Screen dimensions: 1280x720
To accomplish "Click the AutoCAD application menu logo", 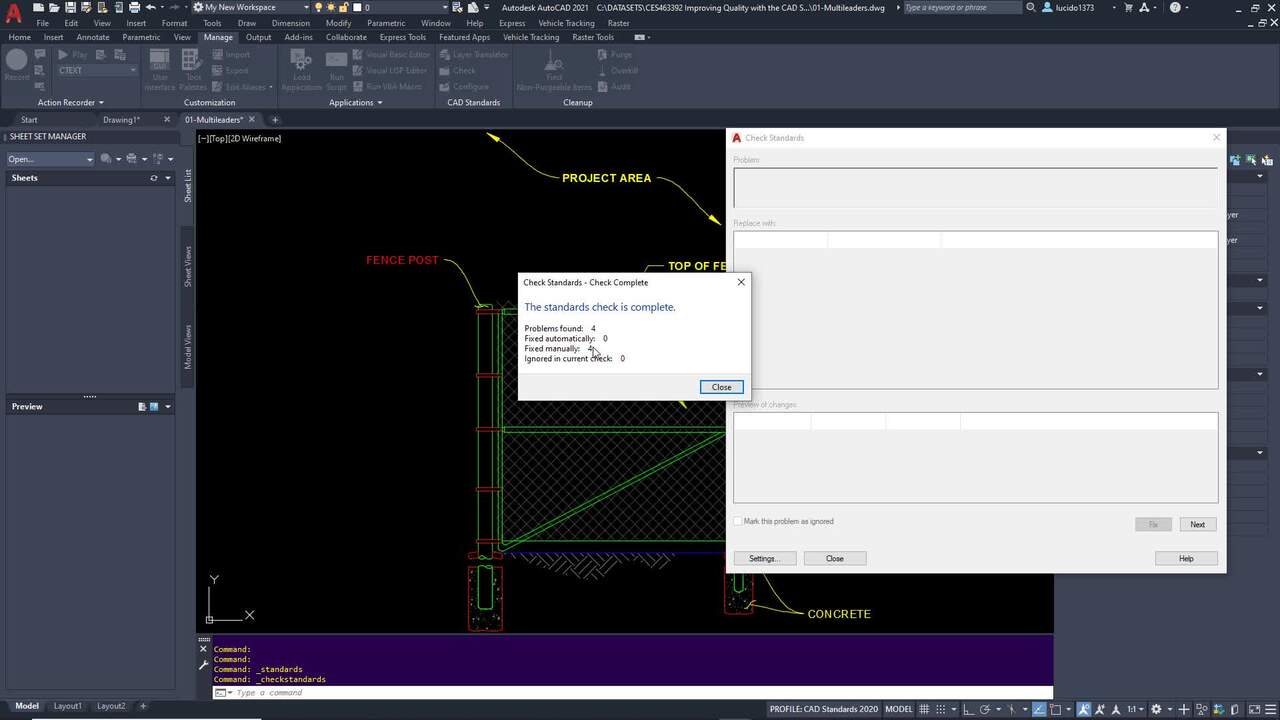I will (14, 14).
